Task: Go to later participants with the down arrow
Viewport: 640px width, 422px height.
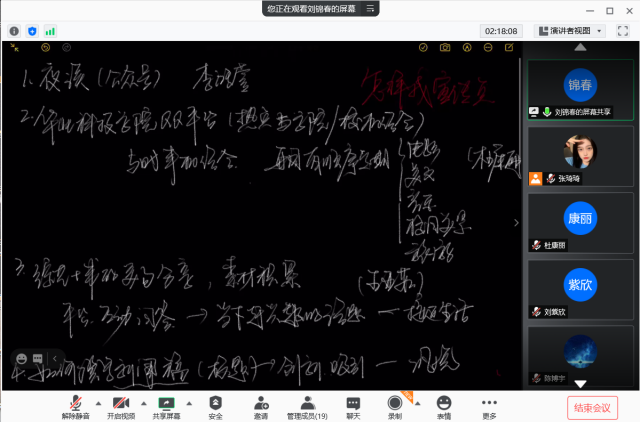Action: click(580, 384)
